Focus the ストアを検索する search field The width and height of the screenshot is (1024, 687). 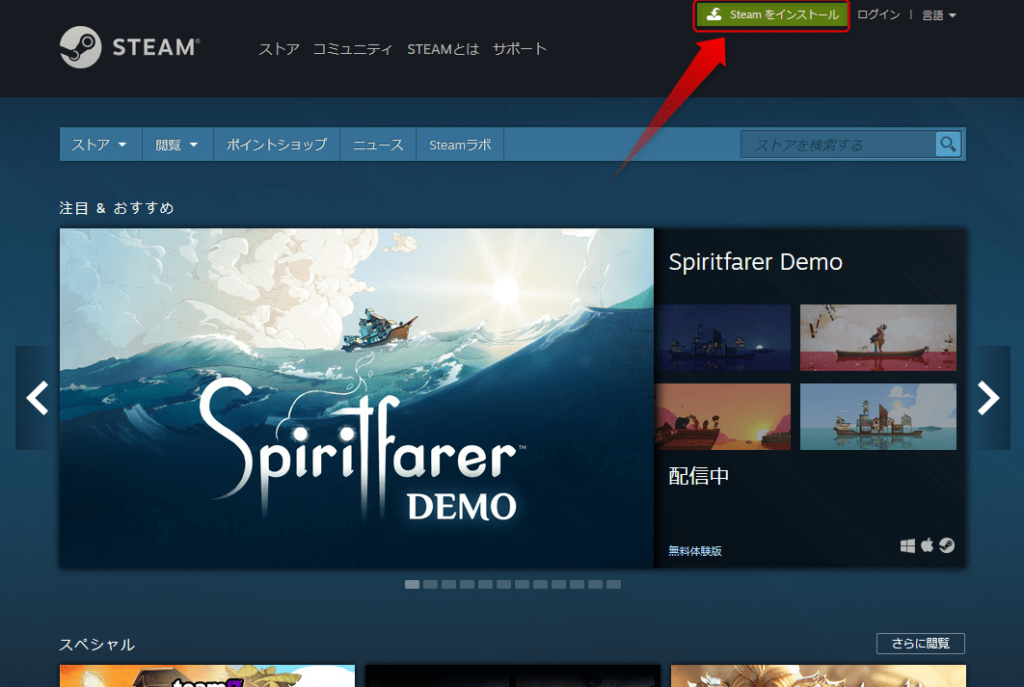[838, 144]
